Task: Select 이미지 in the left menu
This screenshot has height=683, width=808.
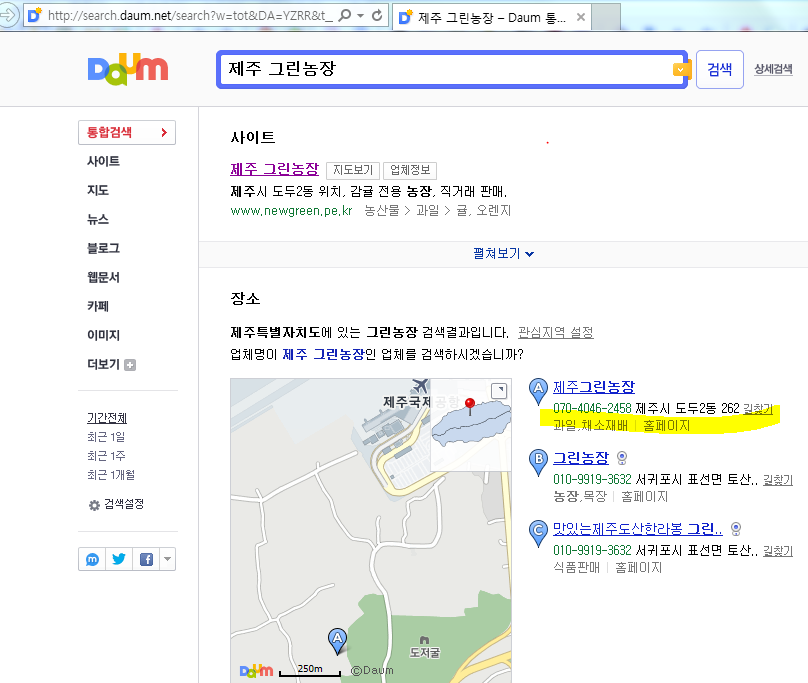Action: 104,335
